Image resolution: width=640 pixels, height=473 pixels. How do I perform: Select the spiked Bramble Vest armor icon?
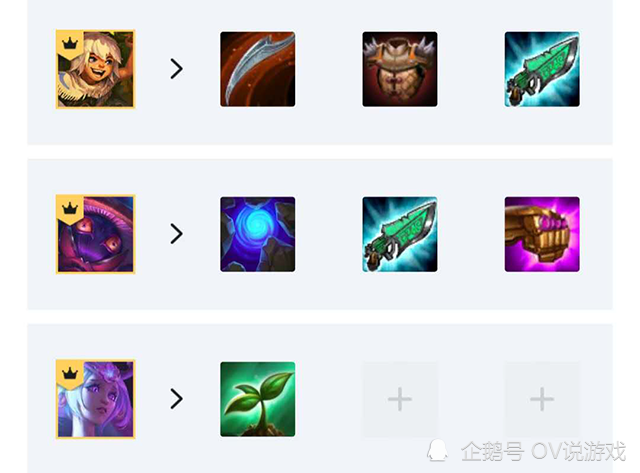pyautogui.click(x=400, y=69)
